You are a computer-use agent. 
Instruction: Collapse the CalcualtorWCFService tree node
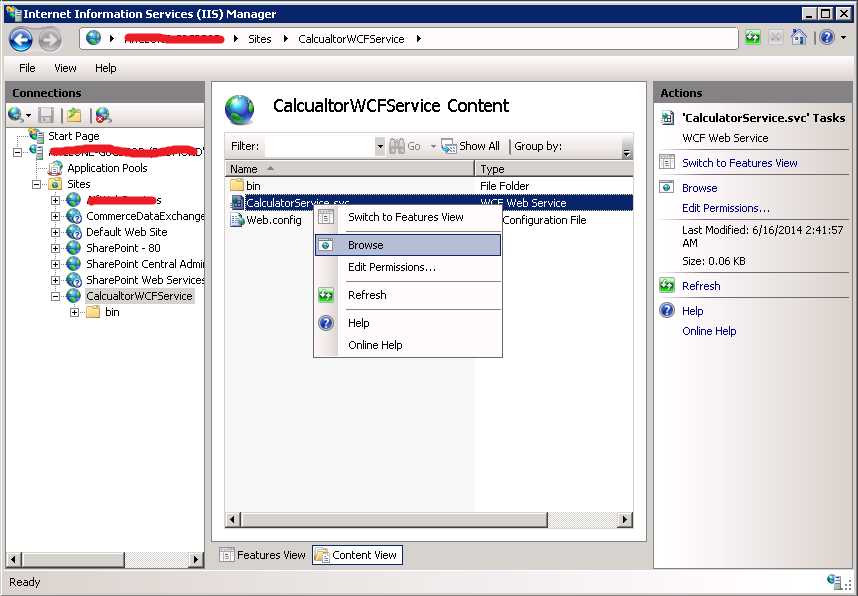[x=55, y=296]
